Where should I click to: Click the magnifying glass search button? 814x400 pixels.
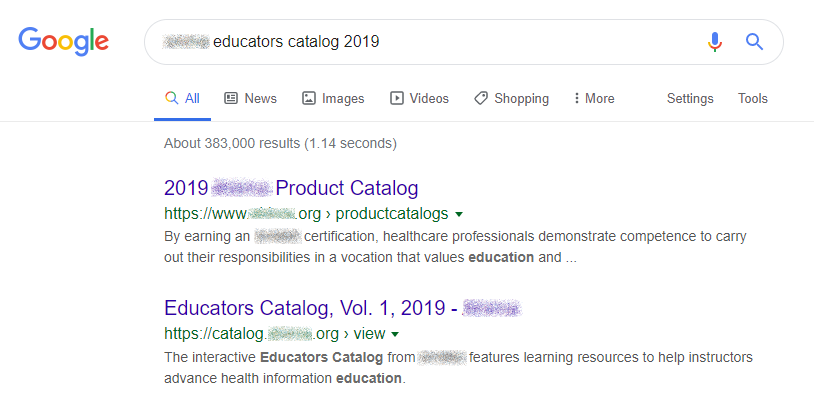point(755,42)
